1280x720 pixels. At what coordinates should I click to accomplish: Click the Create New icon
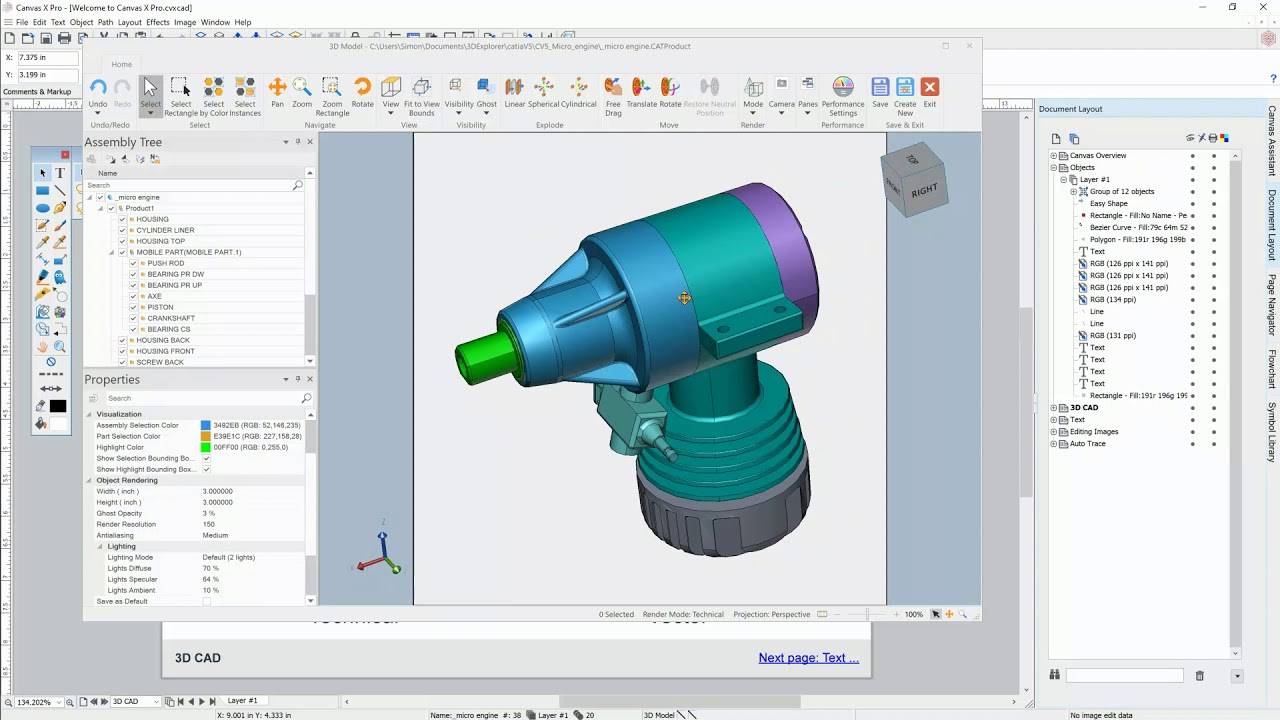tap(905, 90)
